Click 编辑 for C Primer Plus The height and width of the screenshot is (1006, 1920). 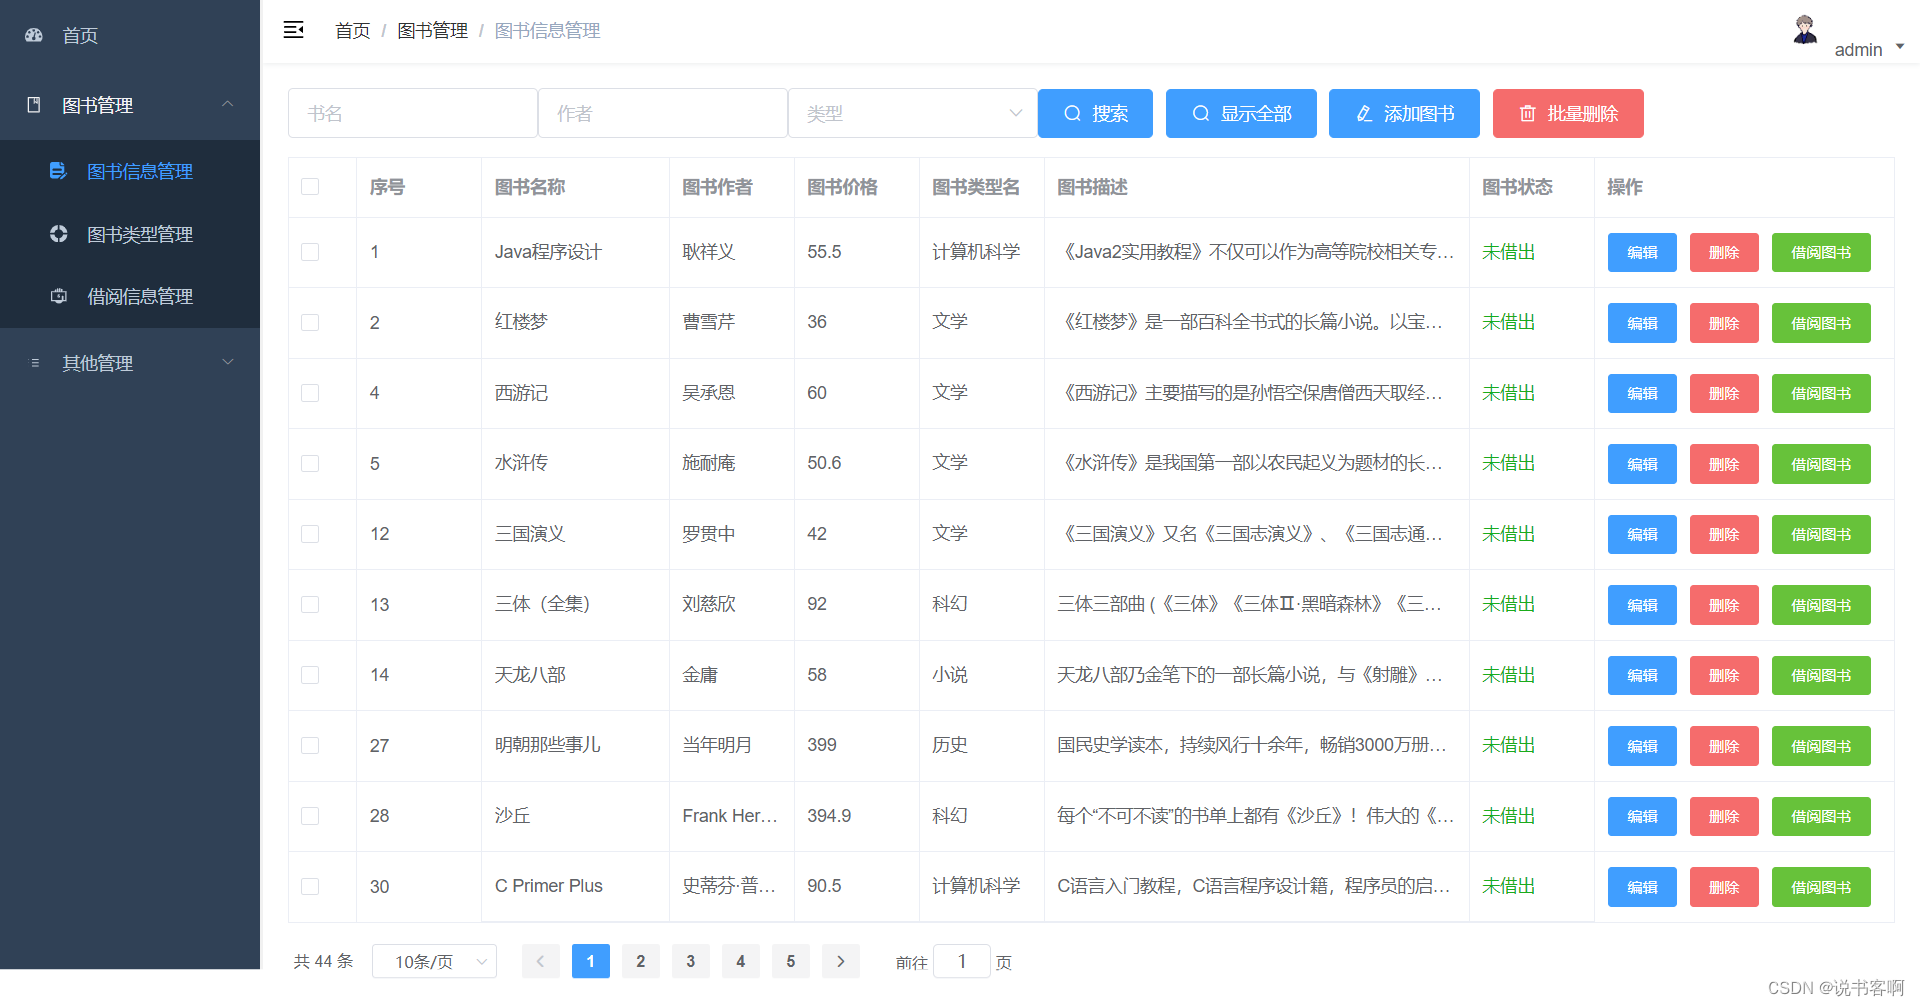pos(1642,887)
